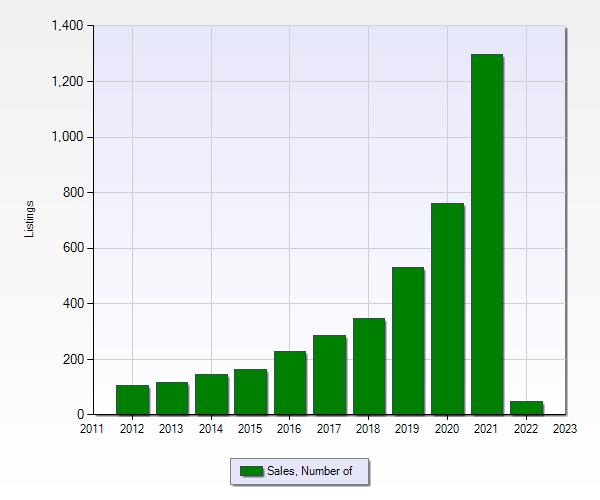This screenshot has width=600, height=500.
Task: Select the 2012 sales bar
Action: coord(132,399)
